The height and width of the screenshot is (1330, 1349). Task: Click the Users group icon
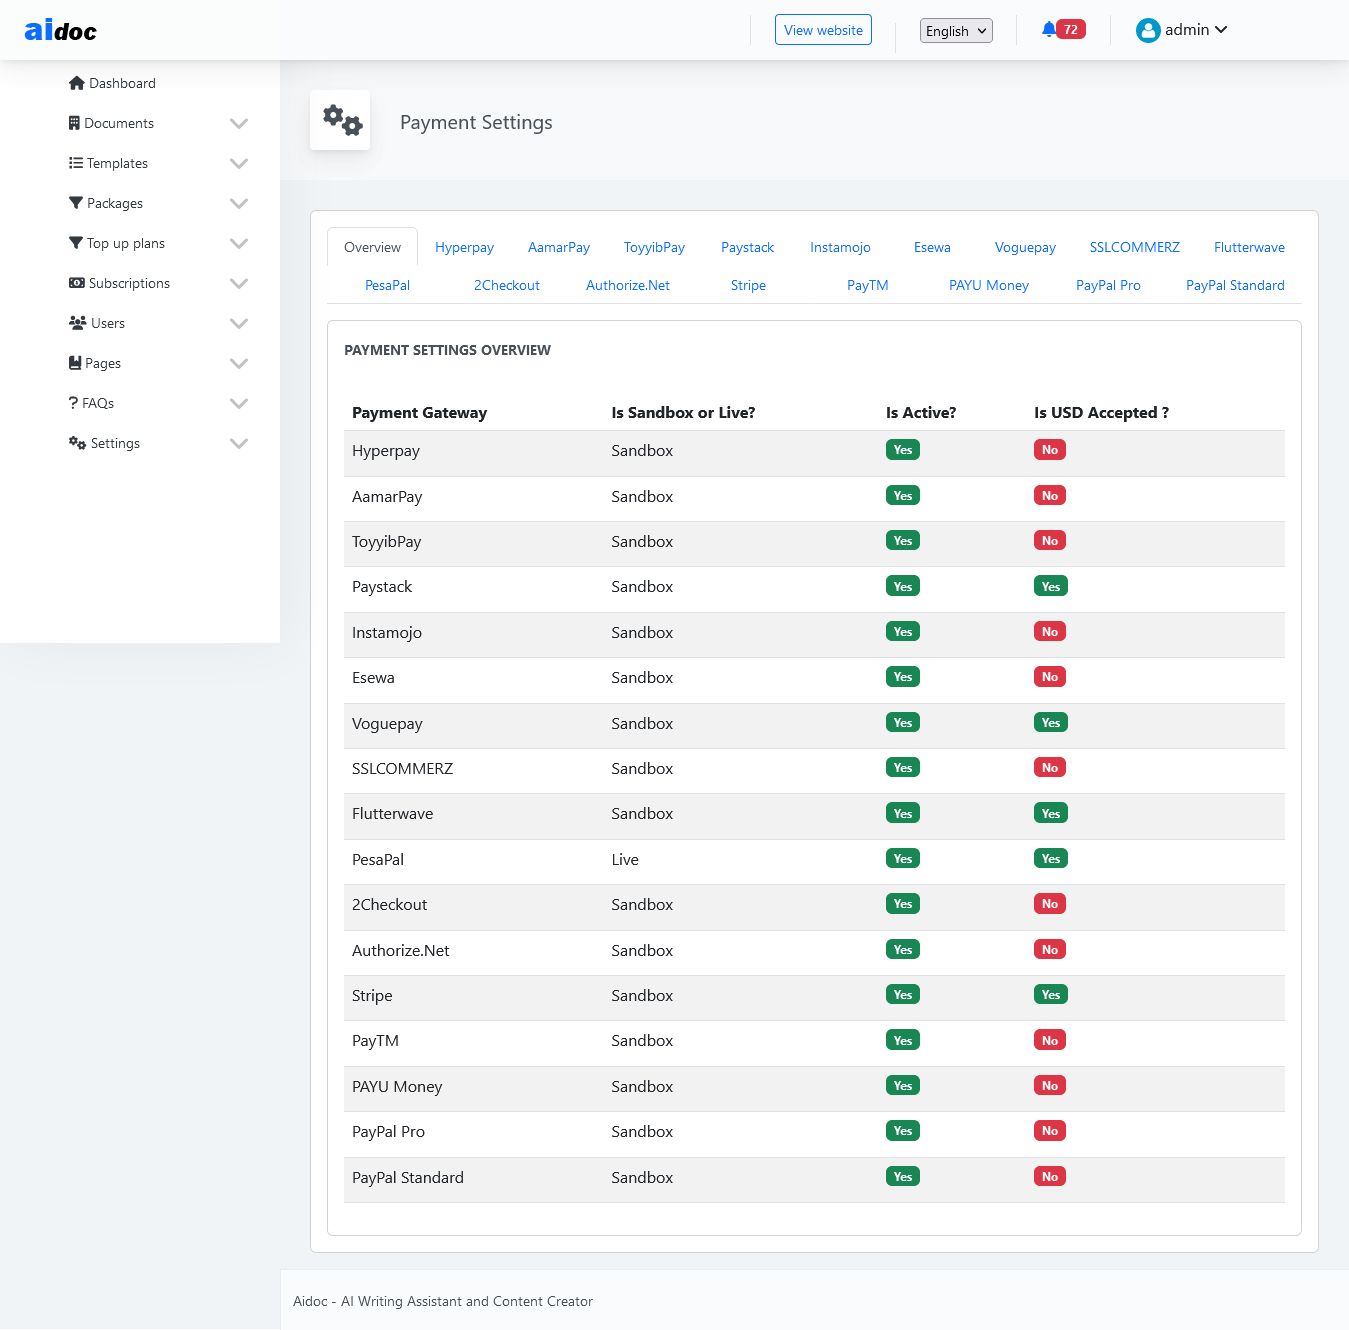78,323
